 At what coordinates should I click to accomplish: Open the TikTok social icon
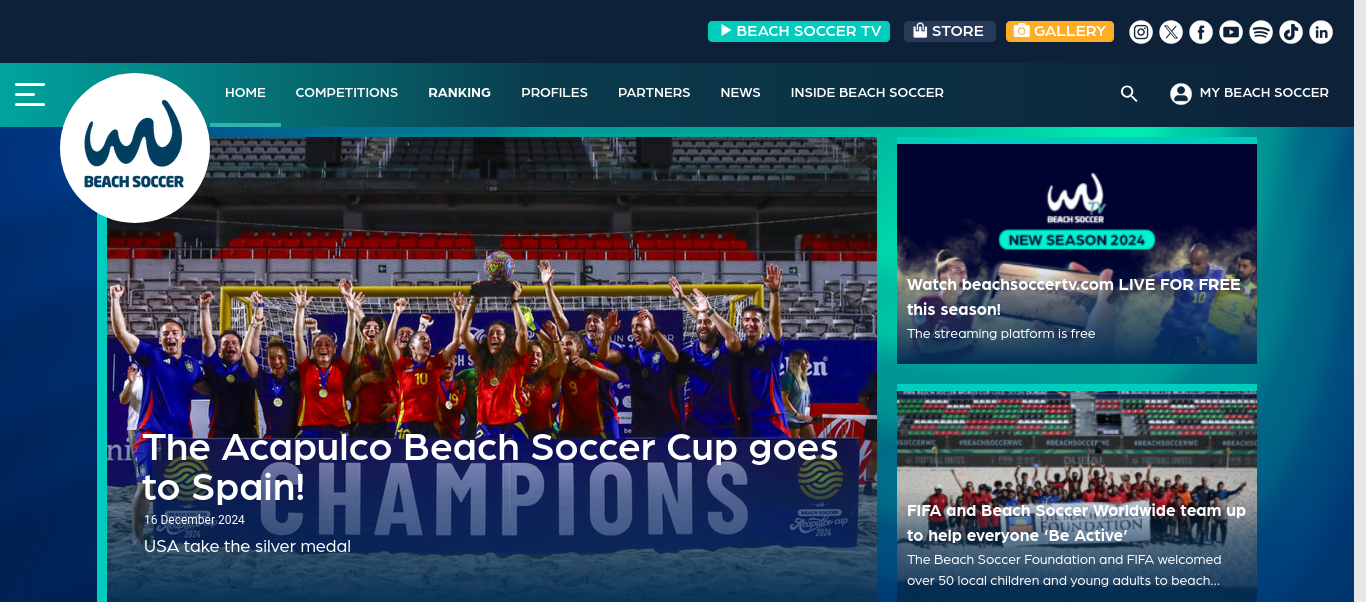coord(1291,32)
